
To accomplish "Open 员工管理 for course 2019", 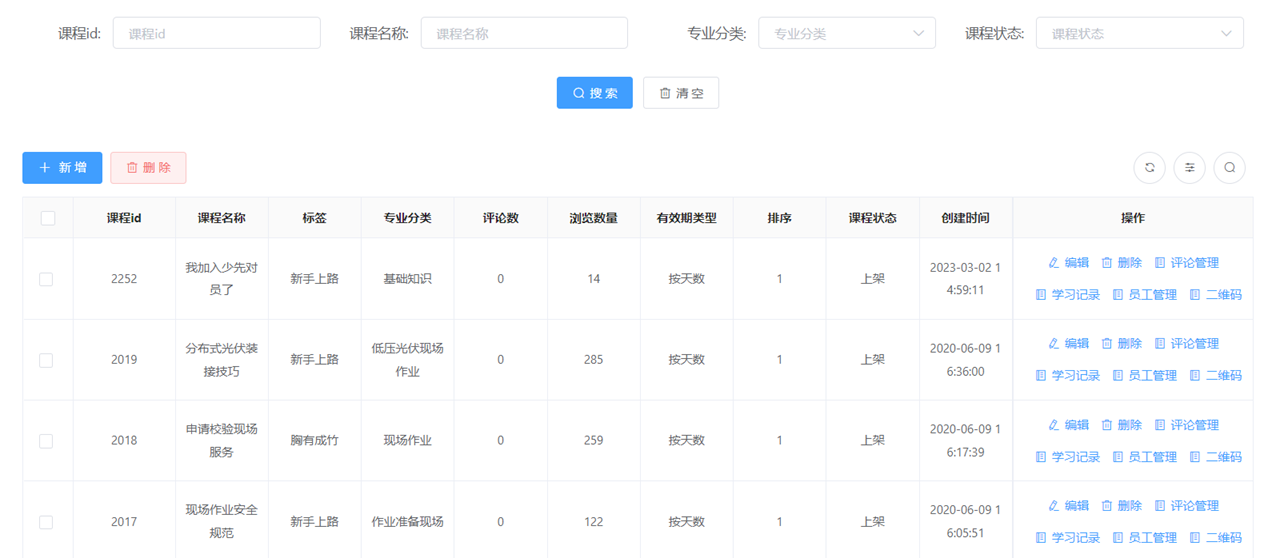I will click(1144, 376).
